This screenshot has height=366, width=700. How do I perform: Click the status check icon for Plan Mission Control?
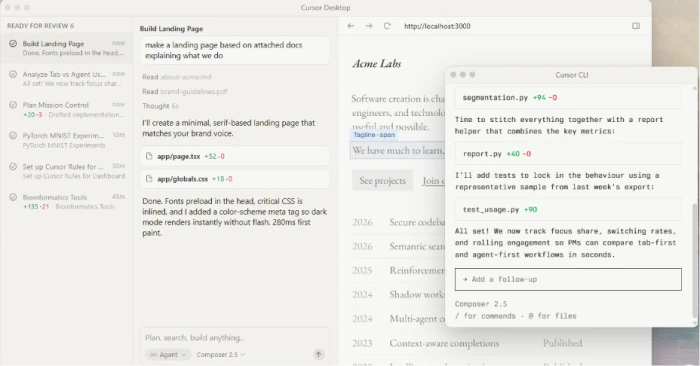[x=13, y=105]
